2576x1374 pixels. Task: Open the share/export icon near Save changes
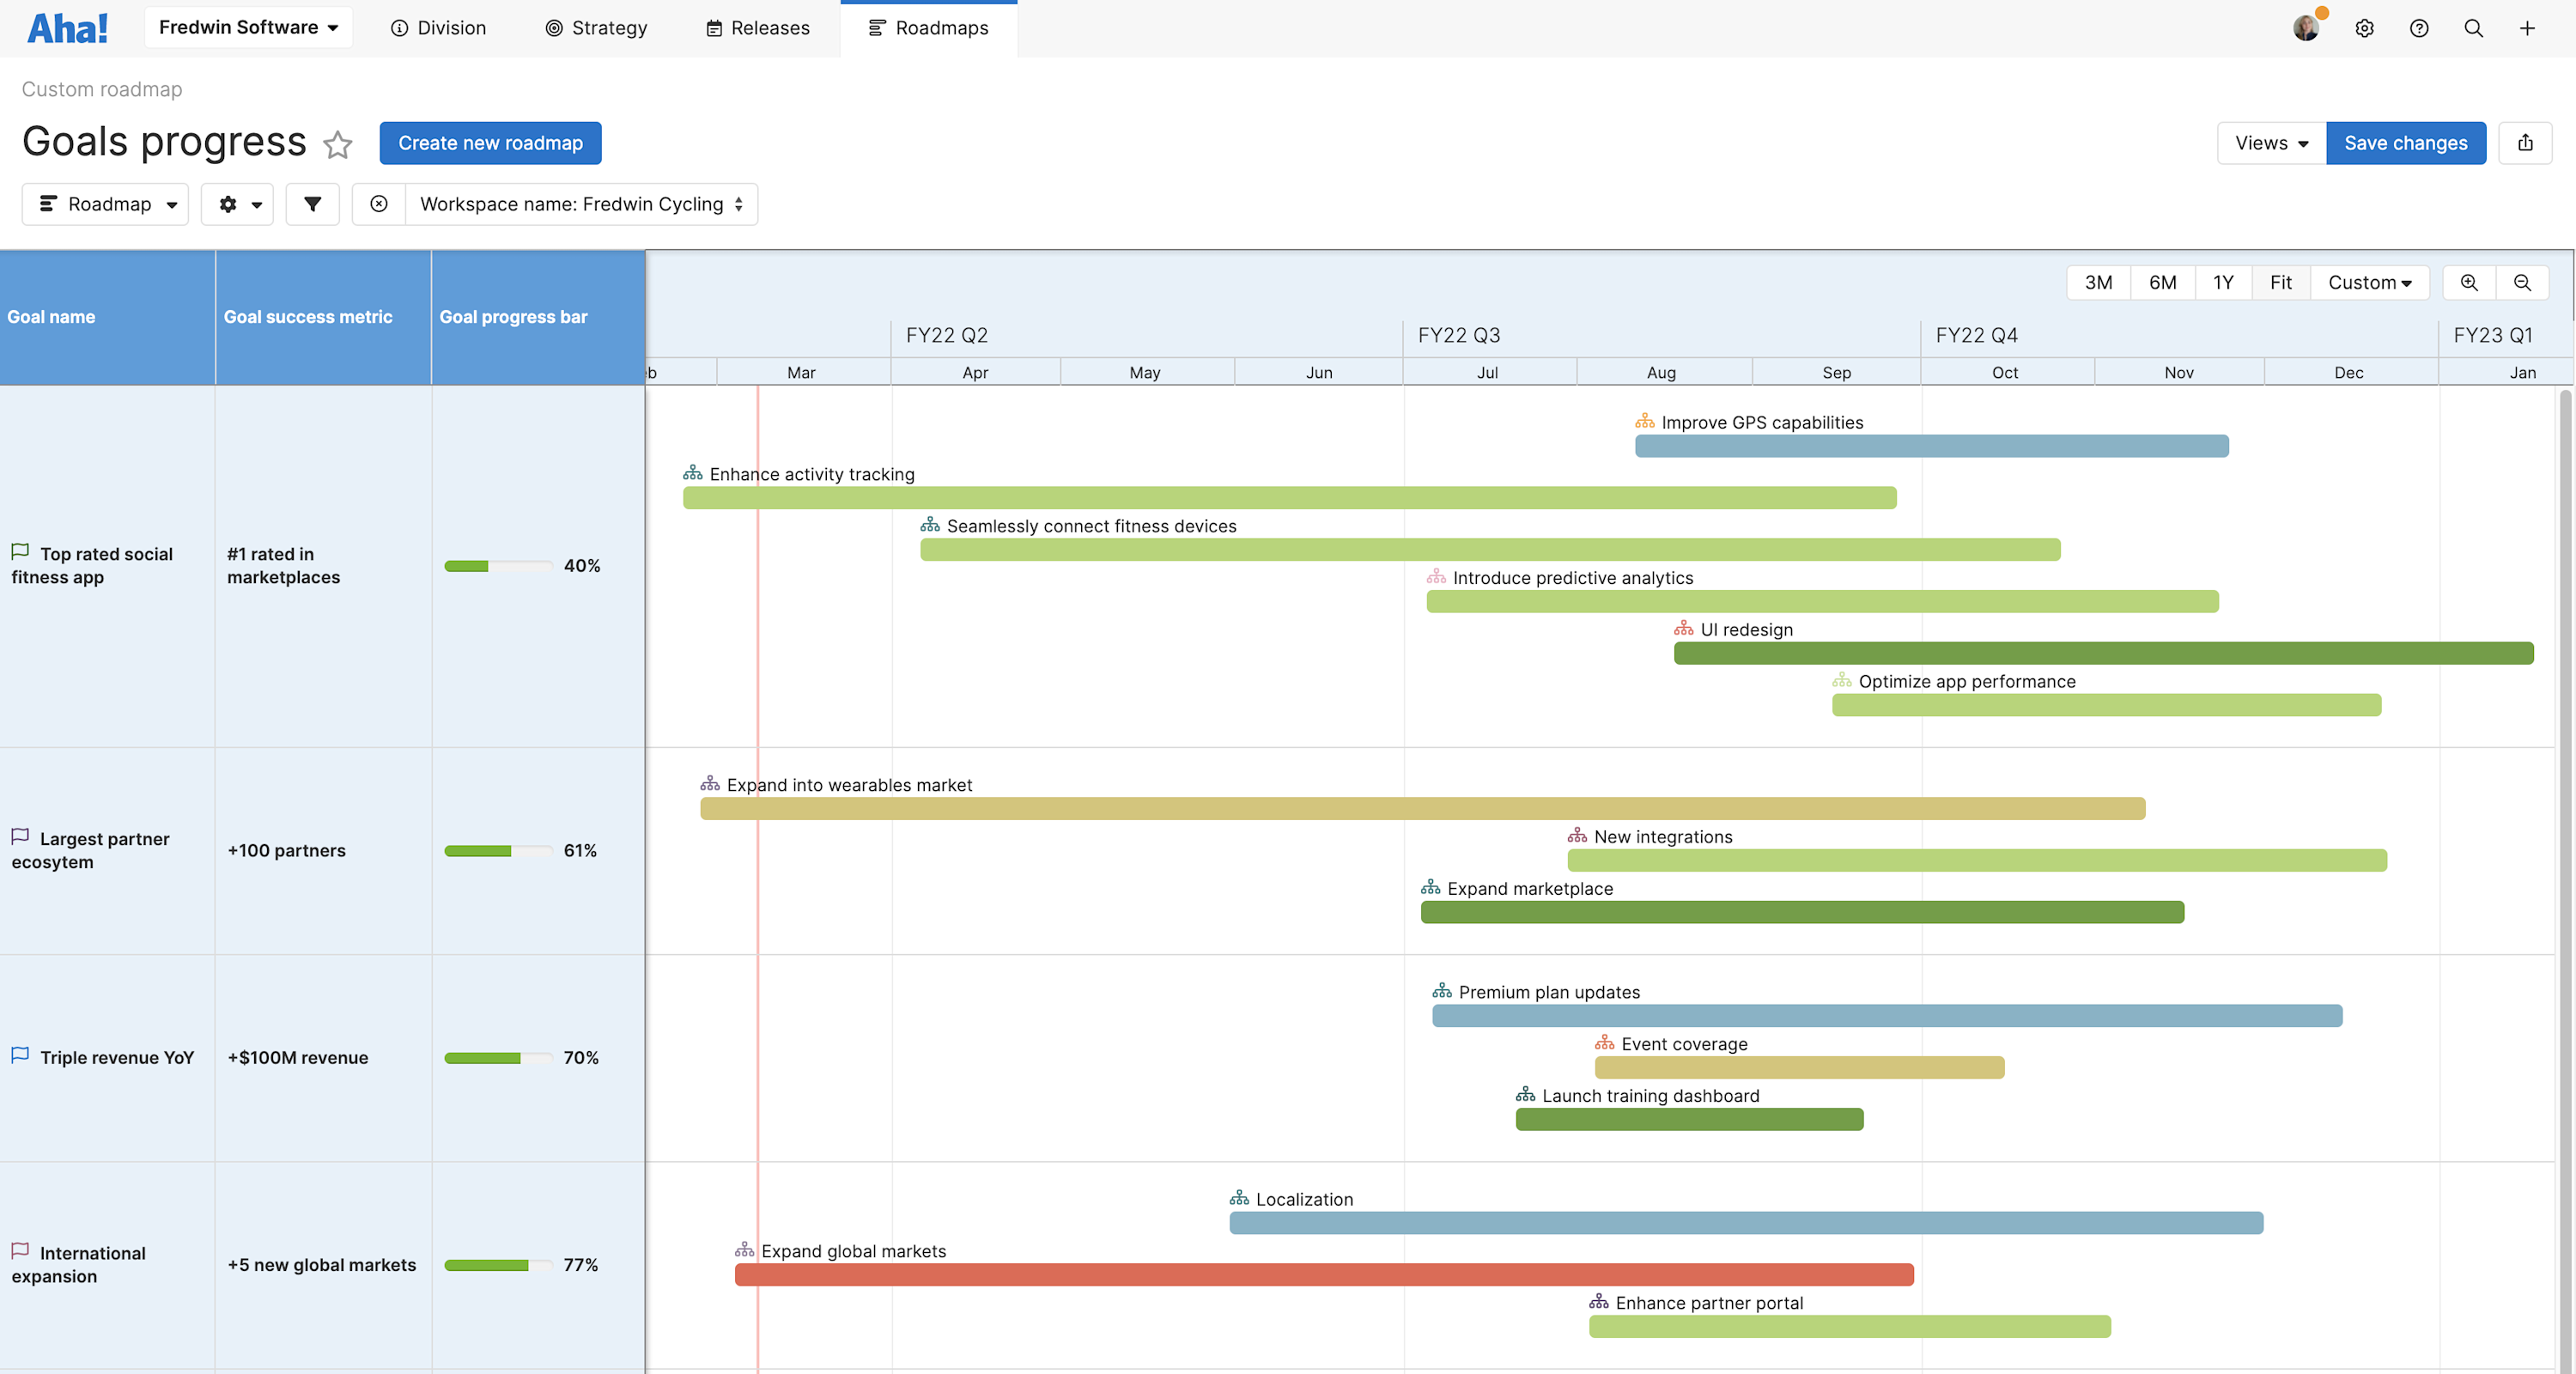point(2526,143)
